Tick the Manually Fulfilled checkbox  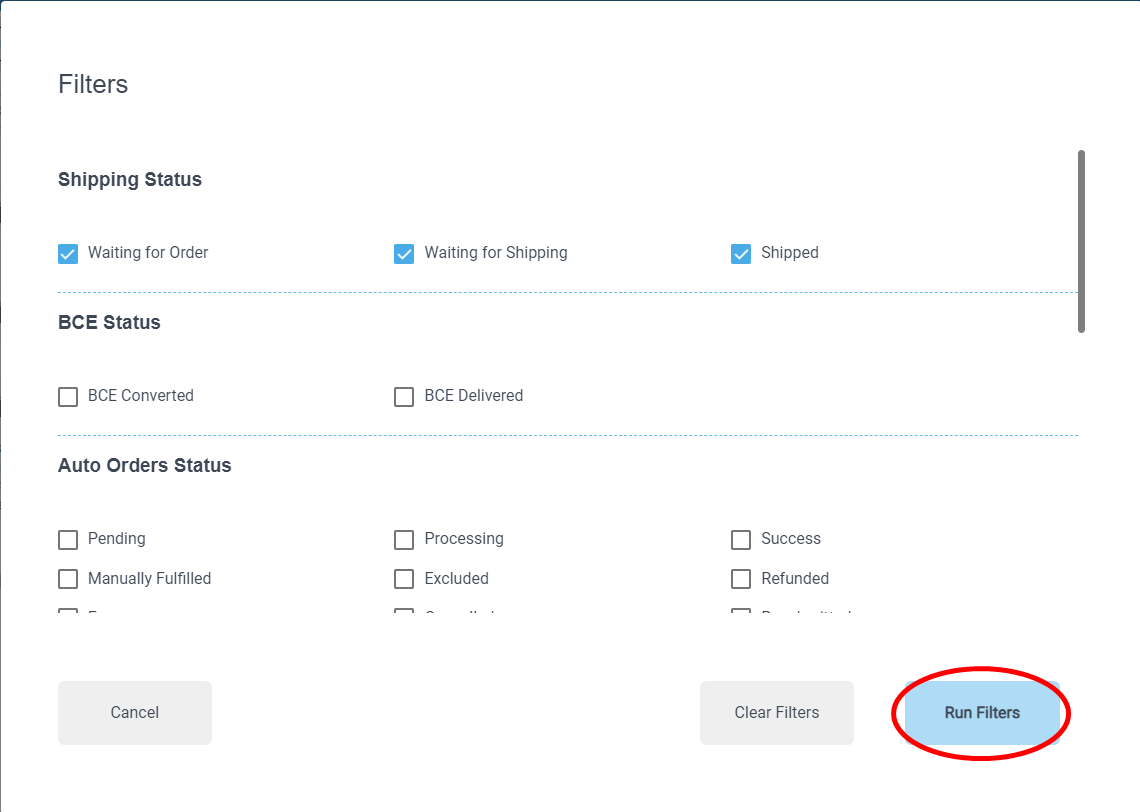tap(68, 579)
